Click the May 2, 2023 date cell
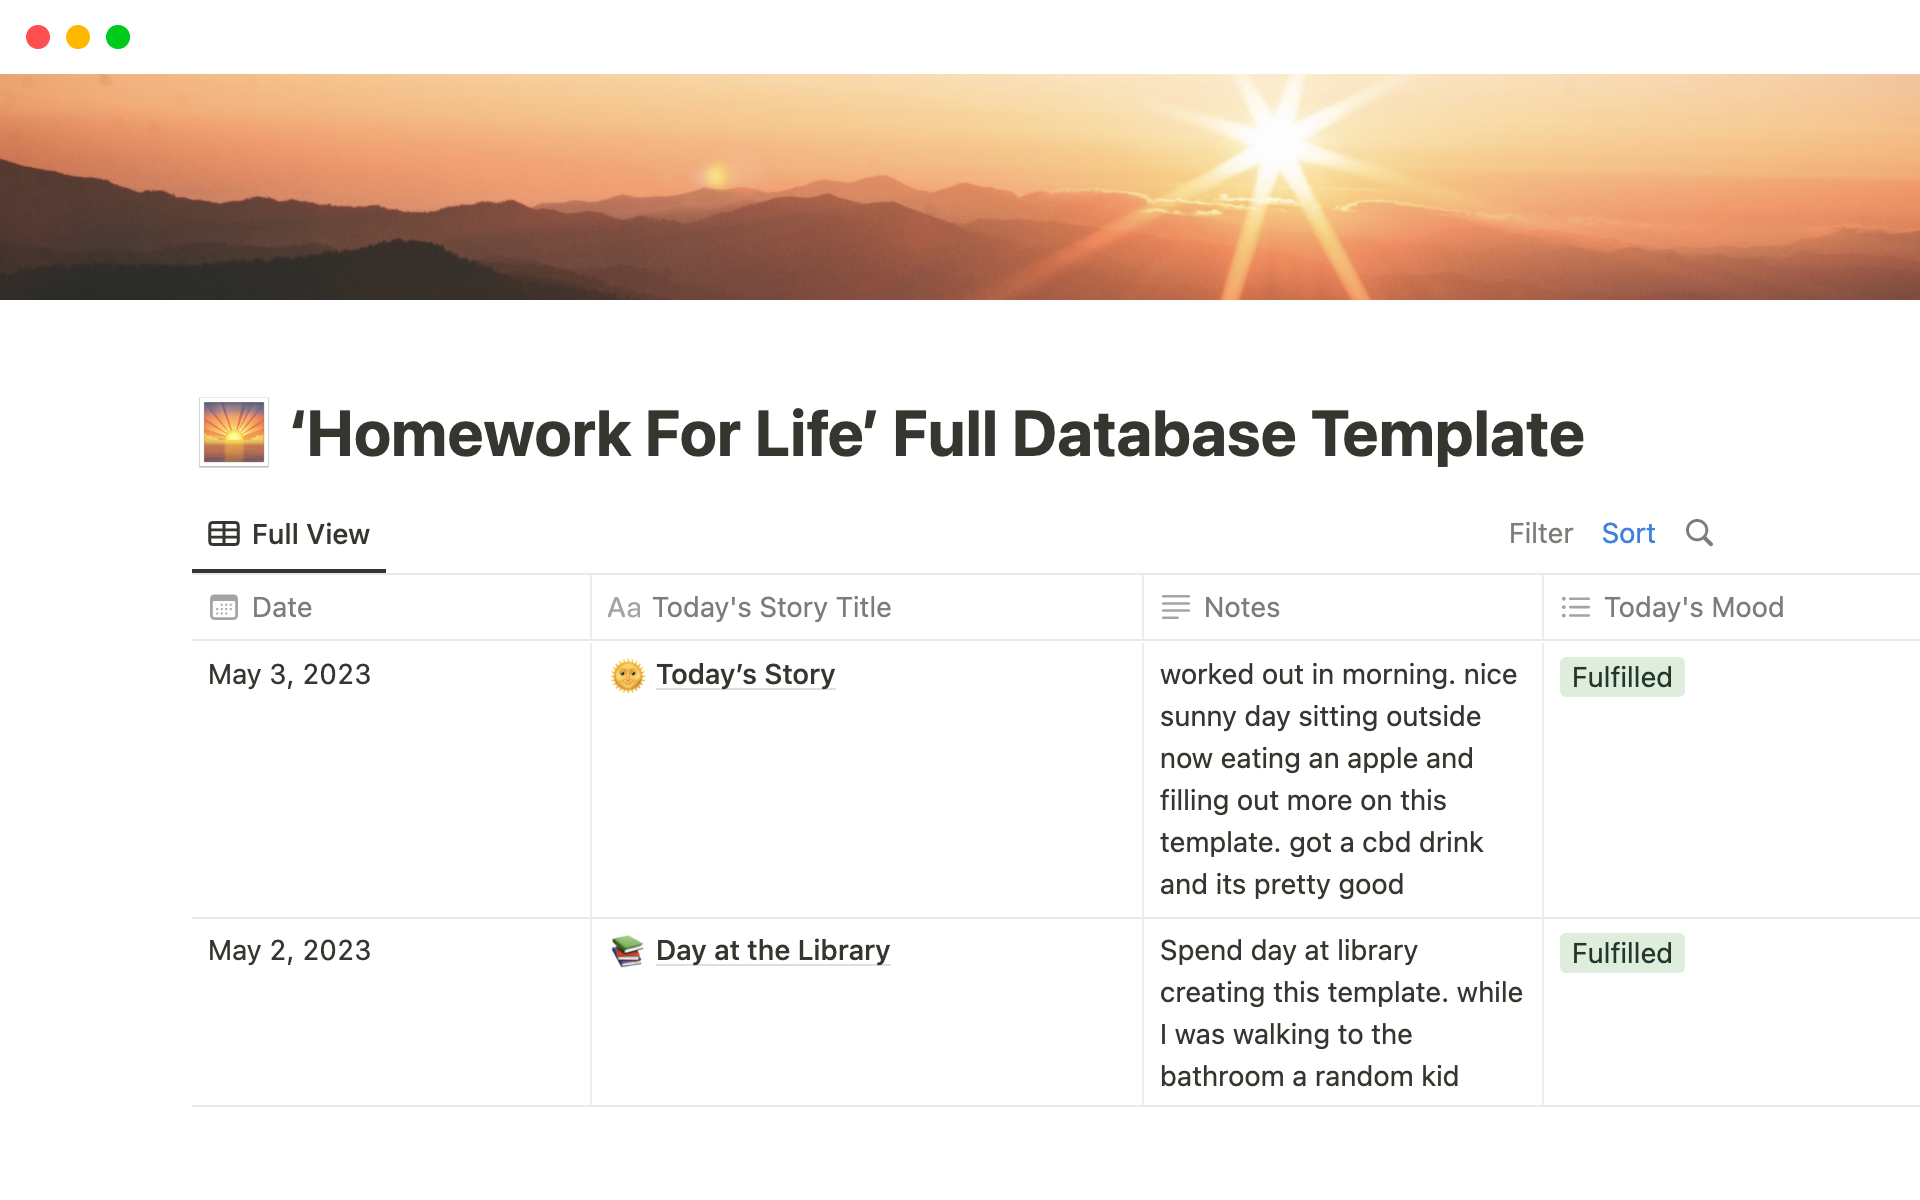The width and height of the screenshot is (1920, 1200). click(290, 951)
